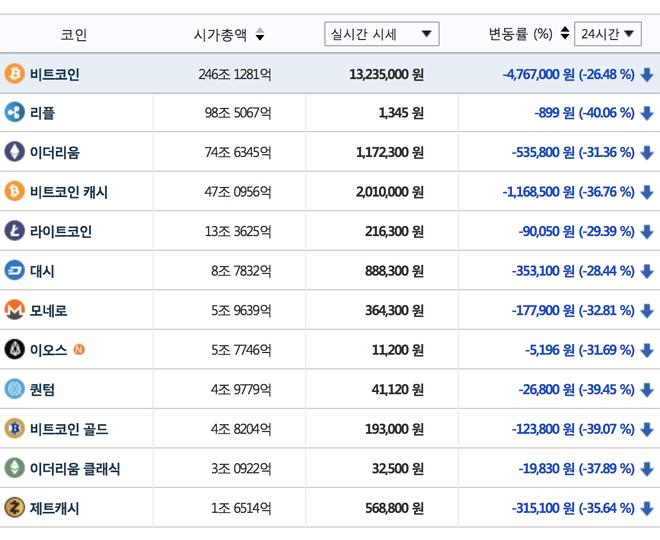
Task: Click the 98조 5067억 market cap cell
Action: point(238,113)
